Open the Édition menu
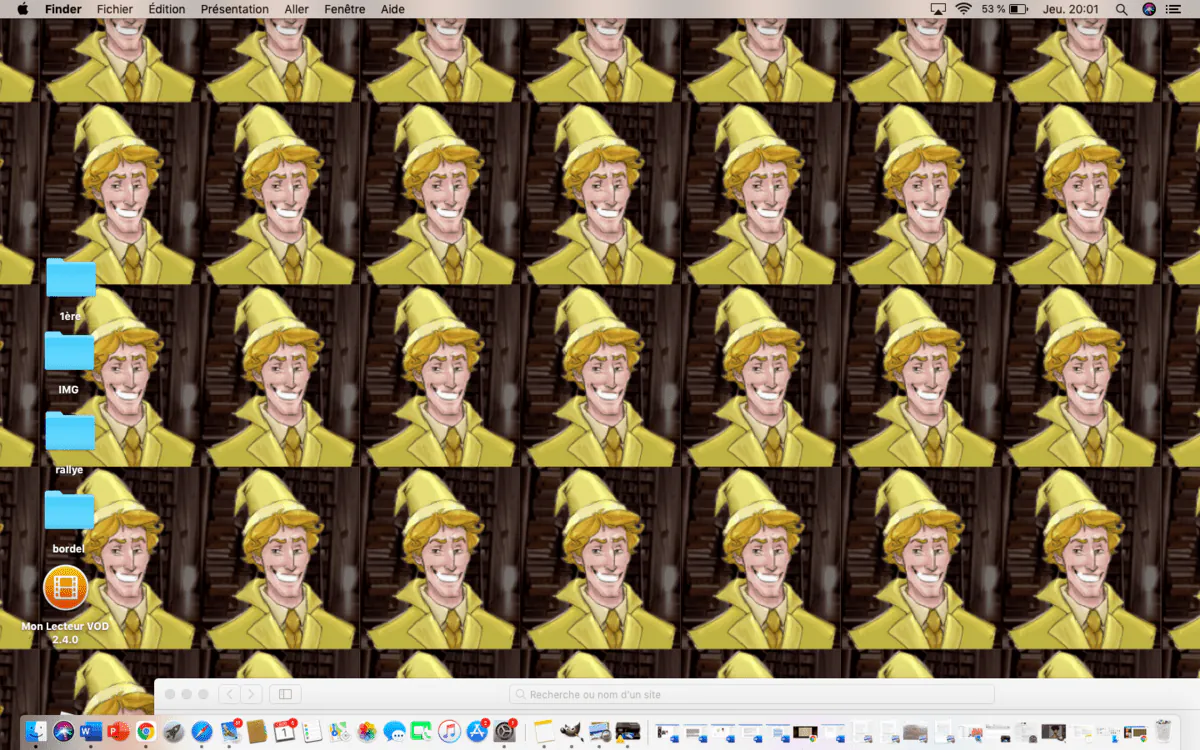Viewport: 1200px width, 750px height. point(167,9)
